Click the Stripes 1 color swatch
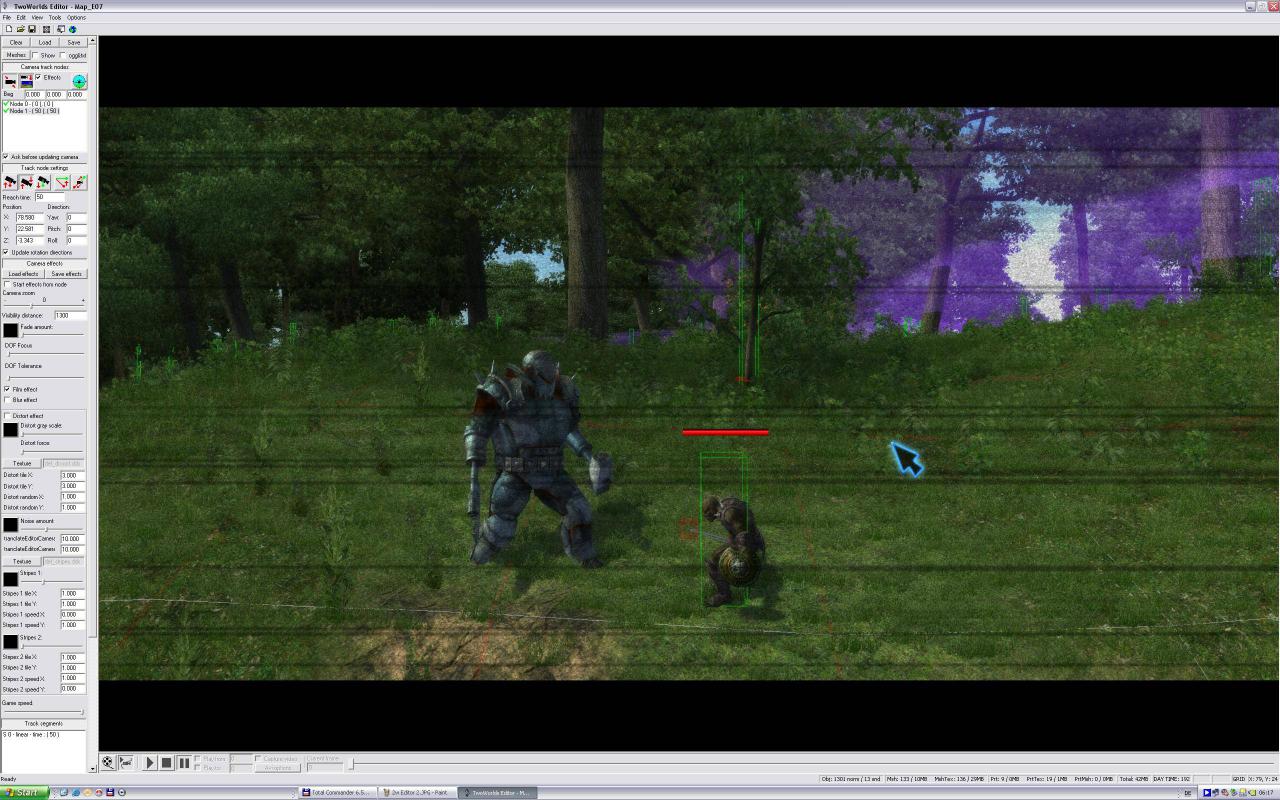The width and height of the screenshot is (1280, 800). pos(11,579)
